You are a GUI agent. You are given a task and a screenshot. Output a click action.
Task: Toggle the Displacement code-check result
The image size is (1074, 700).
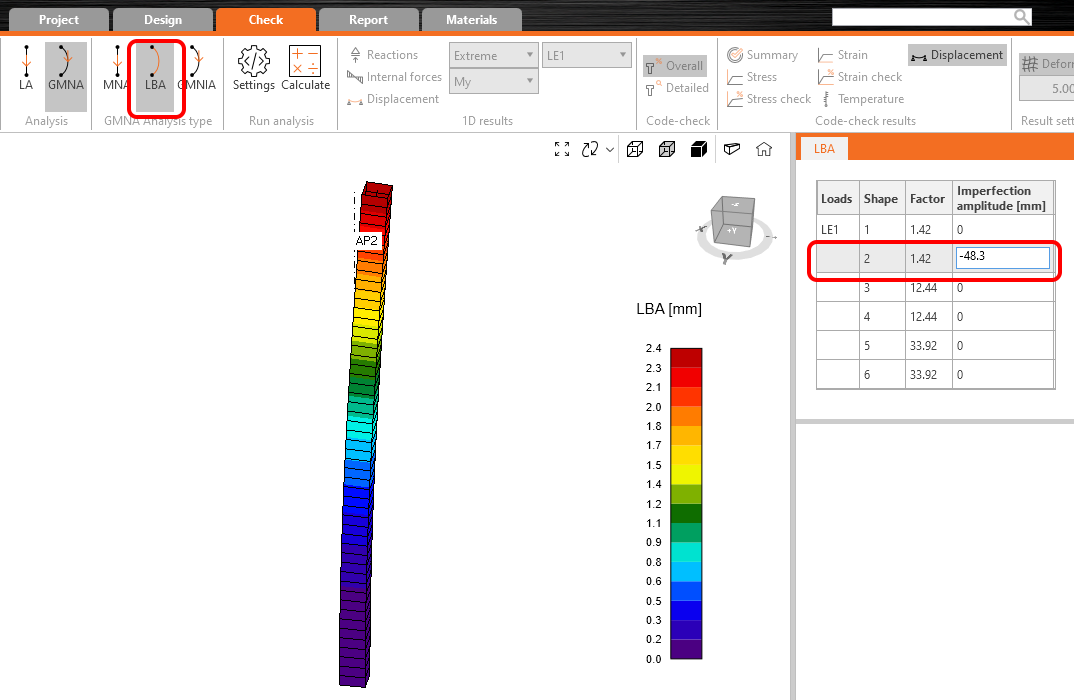[x=957, y=55]
